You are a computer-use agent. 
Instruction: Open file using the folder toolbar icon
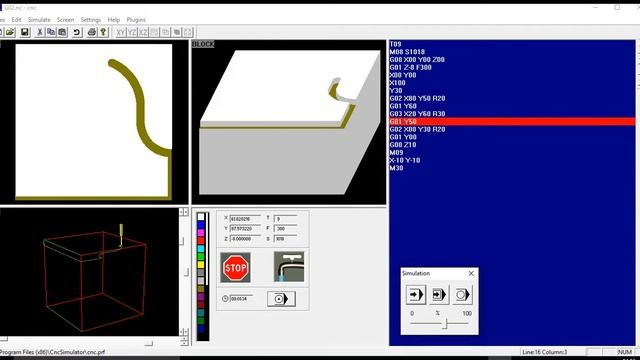point(10,32)
